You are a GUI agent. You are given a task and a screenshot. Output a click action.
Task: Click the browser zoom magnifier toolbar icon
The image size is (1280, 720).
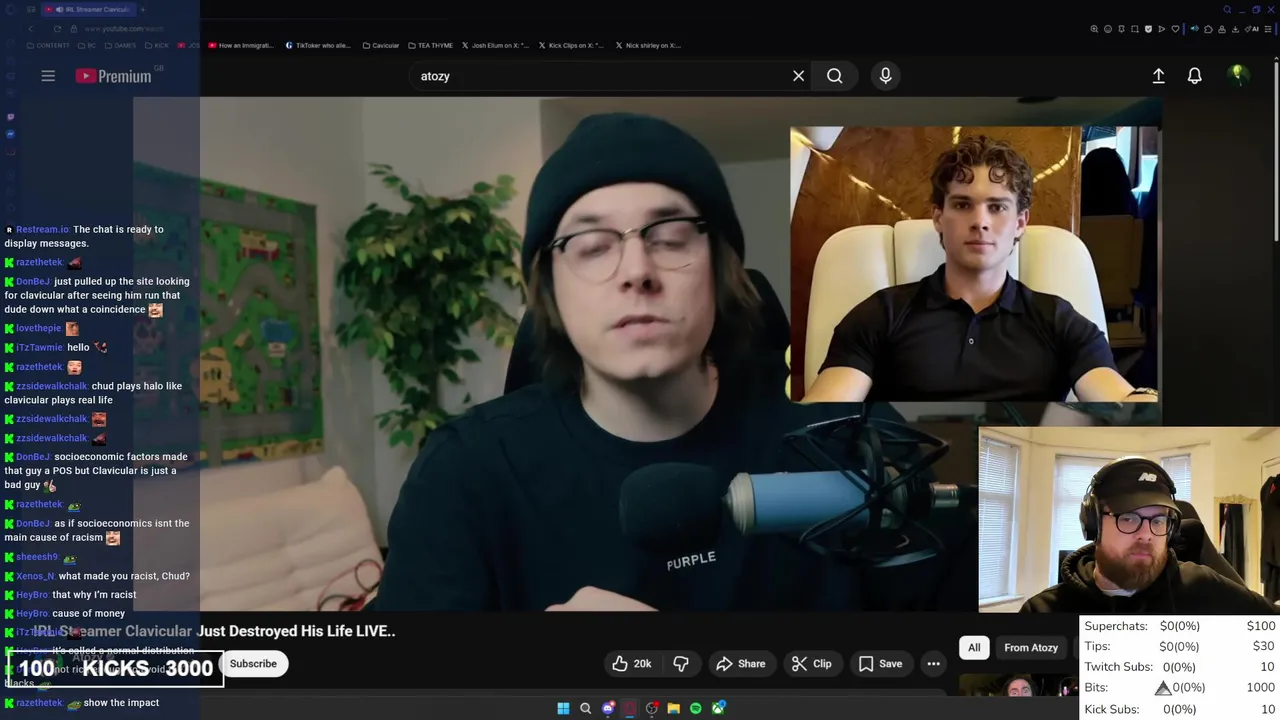pyautogui.click(x=1094, y=29)
